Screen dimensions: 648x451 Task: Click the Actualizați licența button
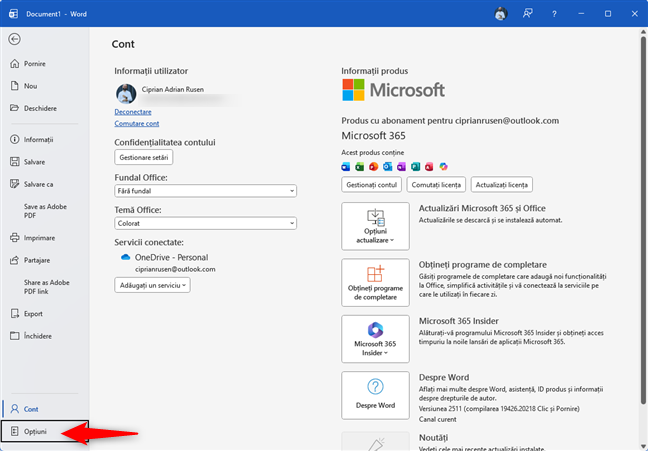tap(502, 185)
